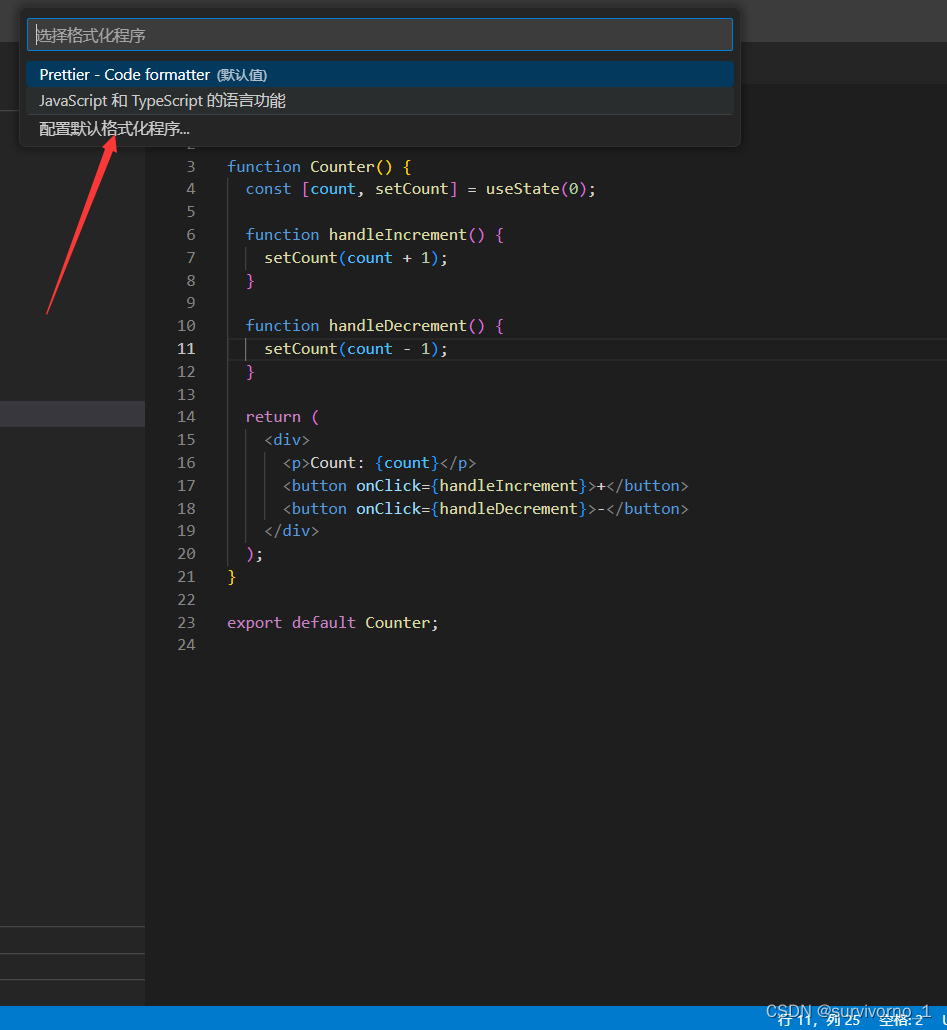Click 'useState(0)' call on line 4
This screenshot has width=947, height=1030.
coord(536,189)
